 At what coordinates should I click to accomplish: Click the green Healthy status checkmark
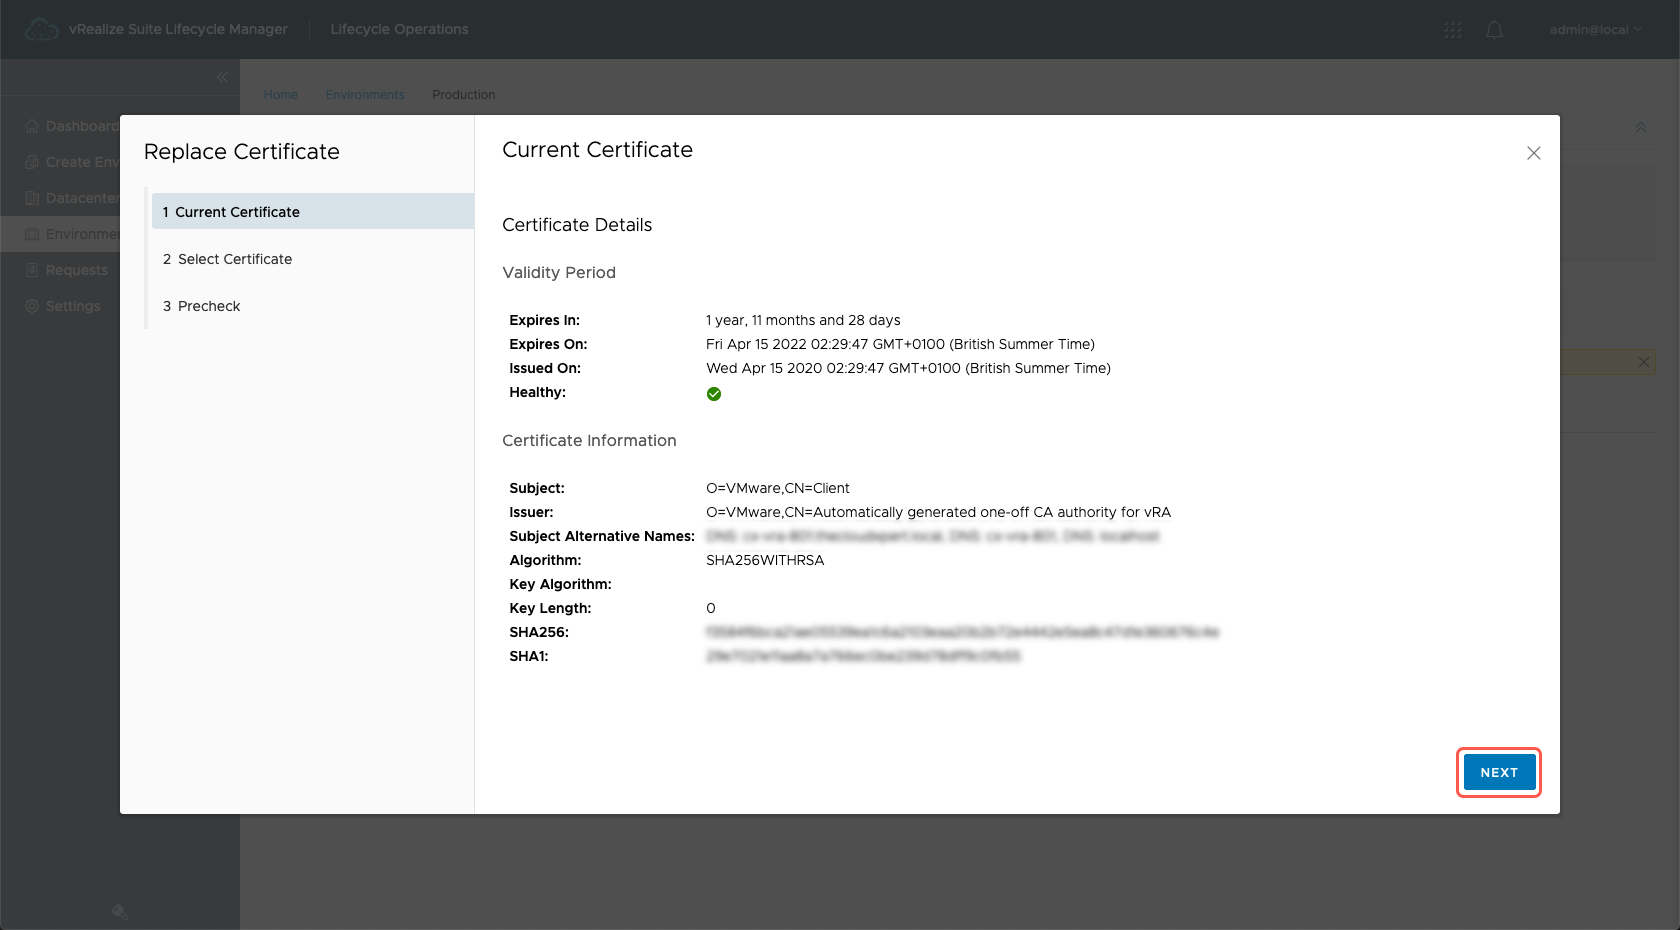pos(714,394)
